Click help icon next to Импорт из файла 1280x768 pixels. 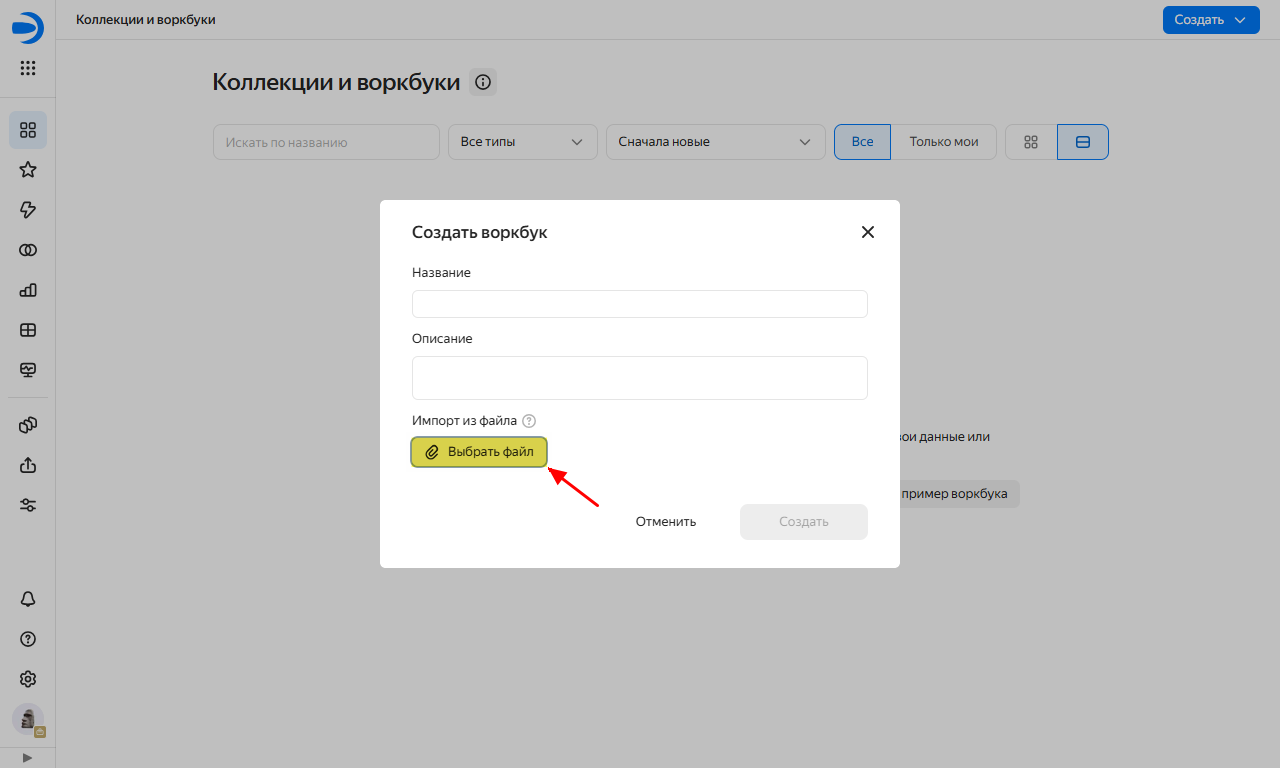[x=529, y=421]
